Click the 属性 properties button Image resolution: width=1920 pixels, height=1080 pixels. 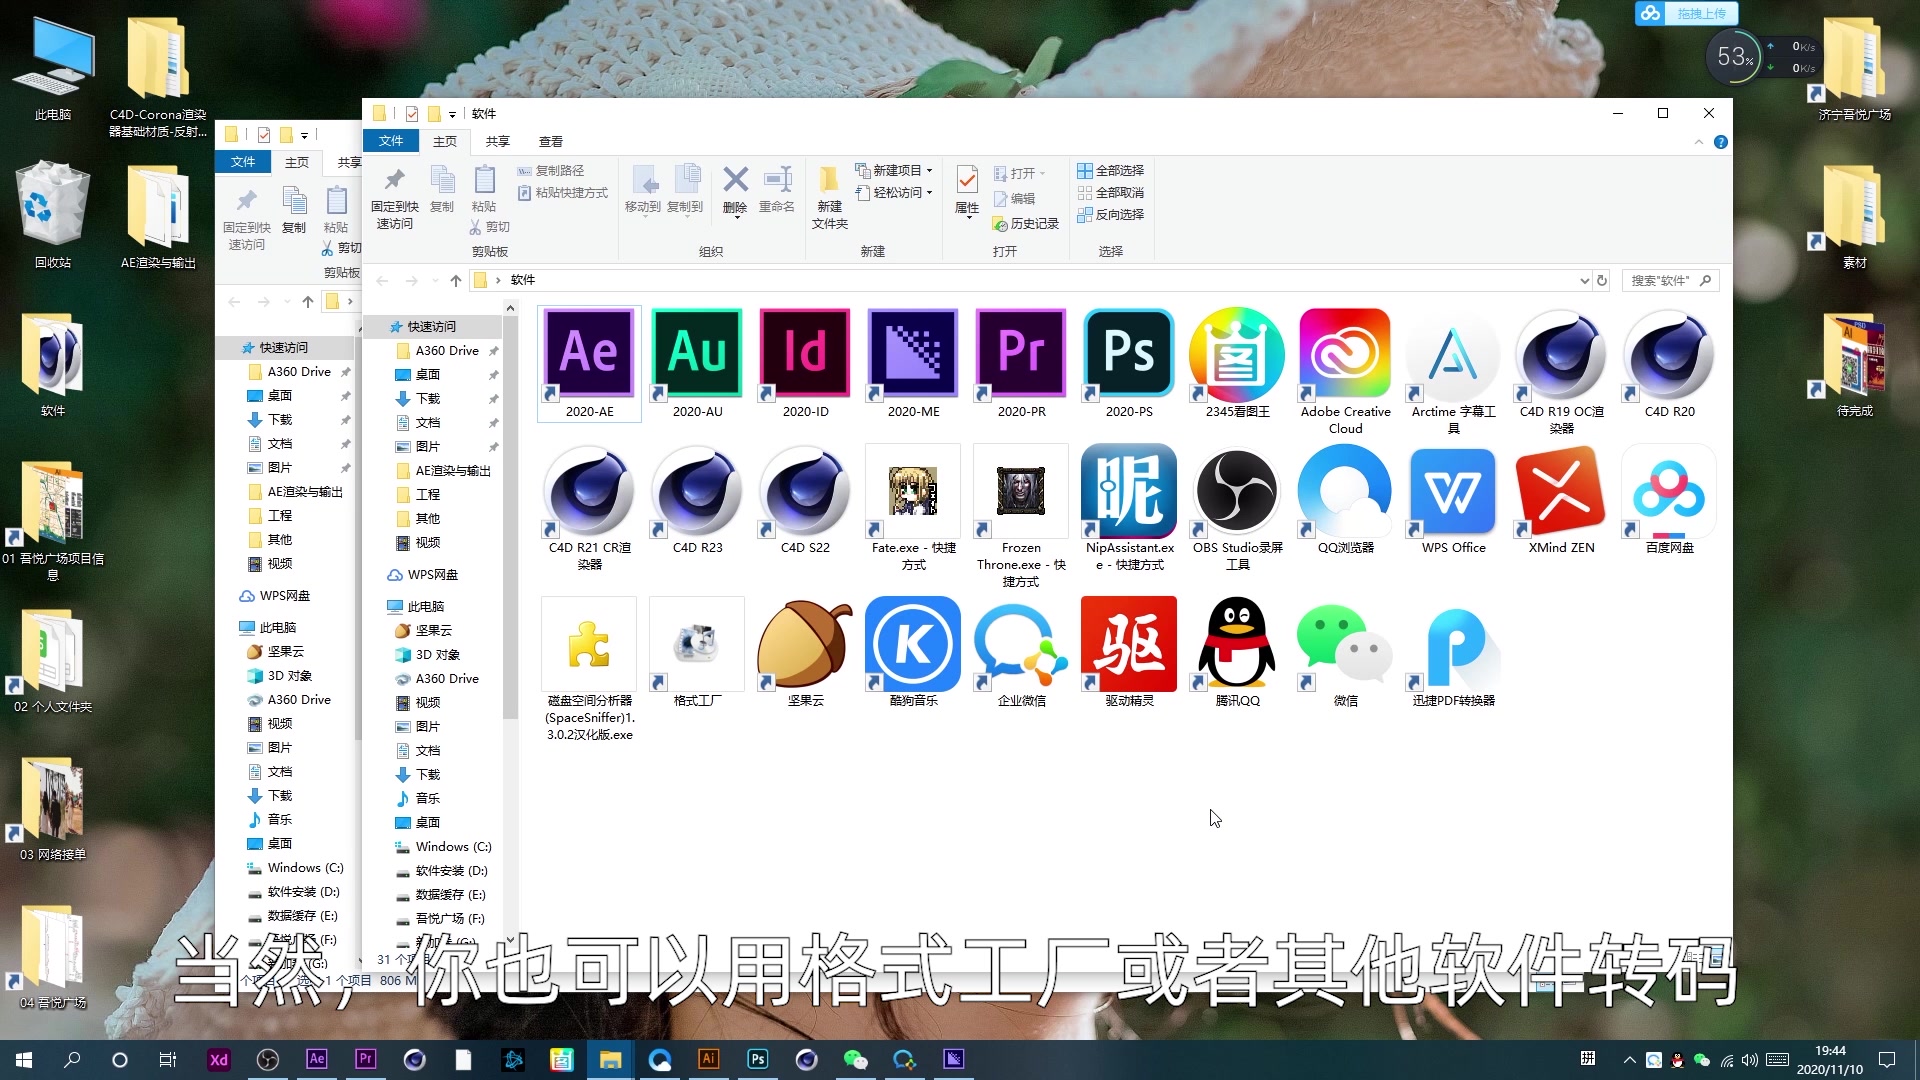[x=967, y=190]
